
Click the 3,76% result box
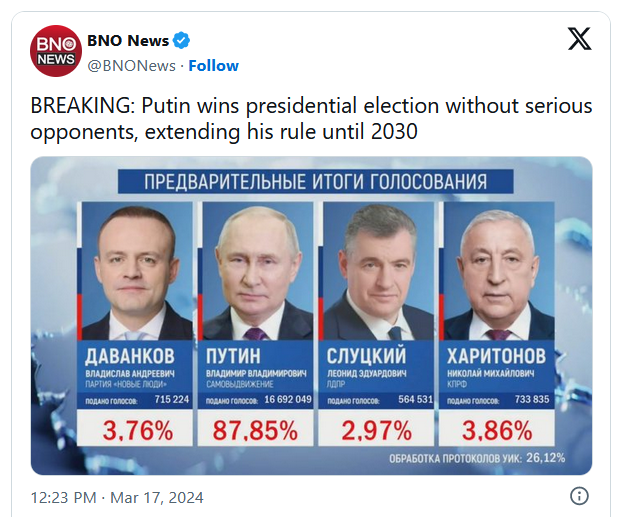click(136, 431)
